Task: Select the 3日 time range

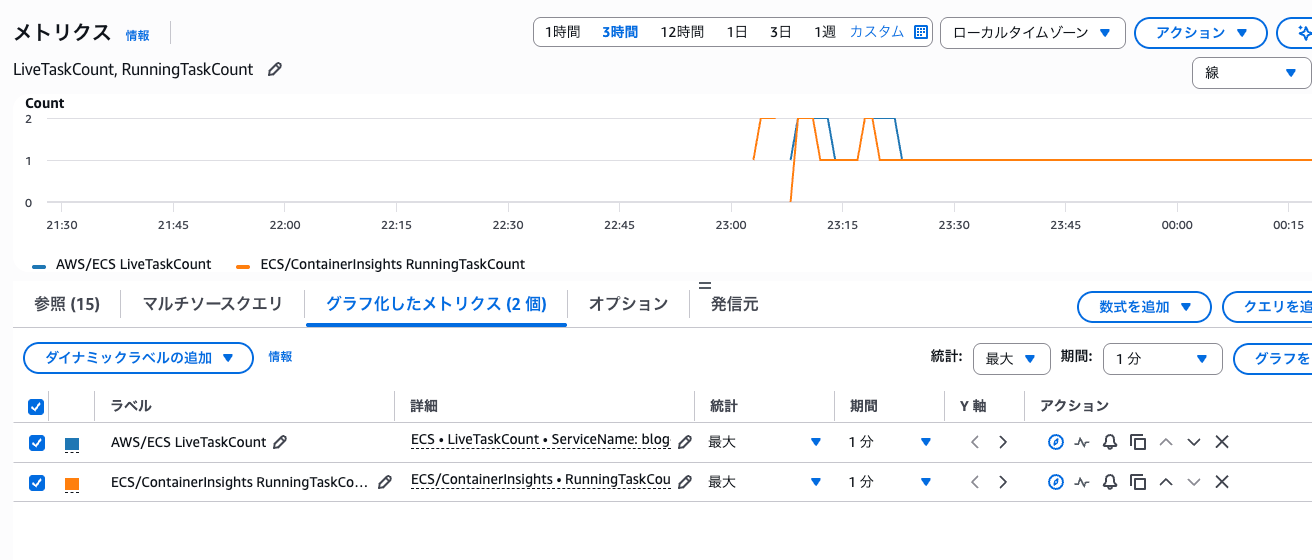Action: (781, 32)
